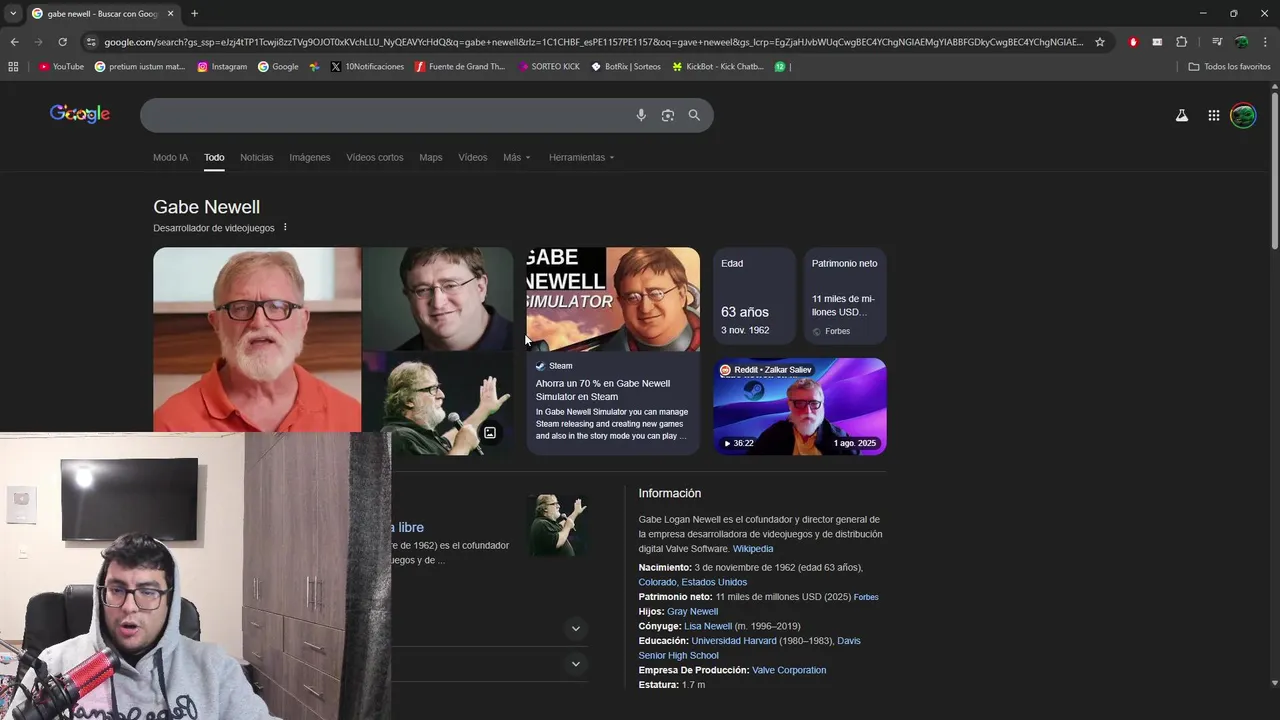The height and width of the screenshot is (720, 1280).
Task: Open the BotRix | Sorteos bookmark
Action: click(626, 67)
